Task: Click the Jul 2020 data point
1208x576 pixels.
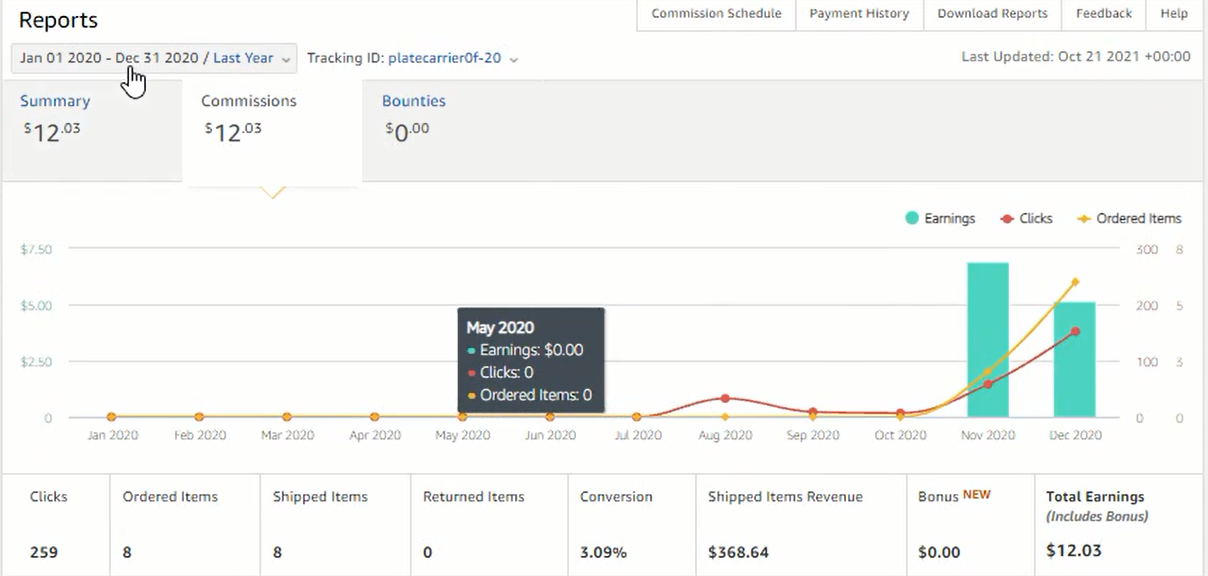Action: (x=637, y=416)
